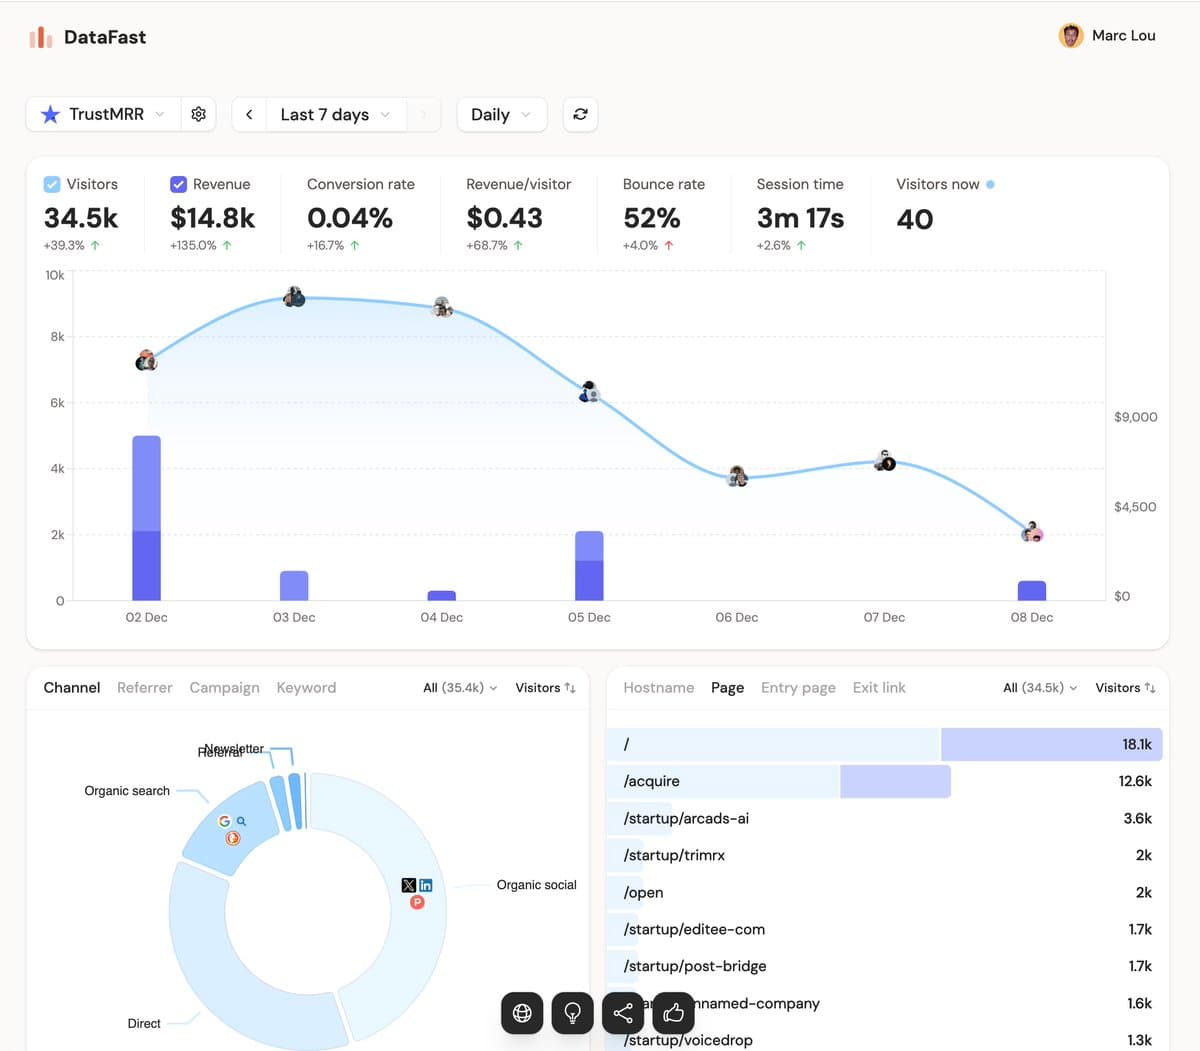
Task: Click the Revenue/visitor metric
Action: [518, 214]
